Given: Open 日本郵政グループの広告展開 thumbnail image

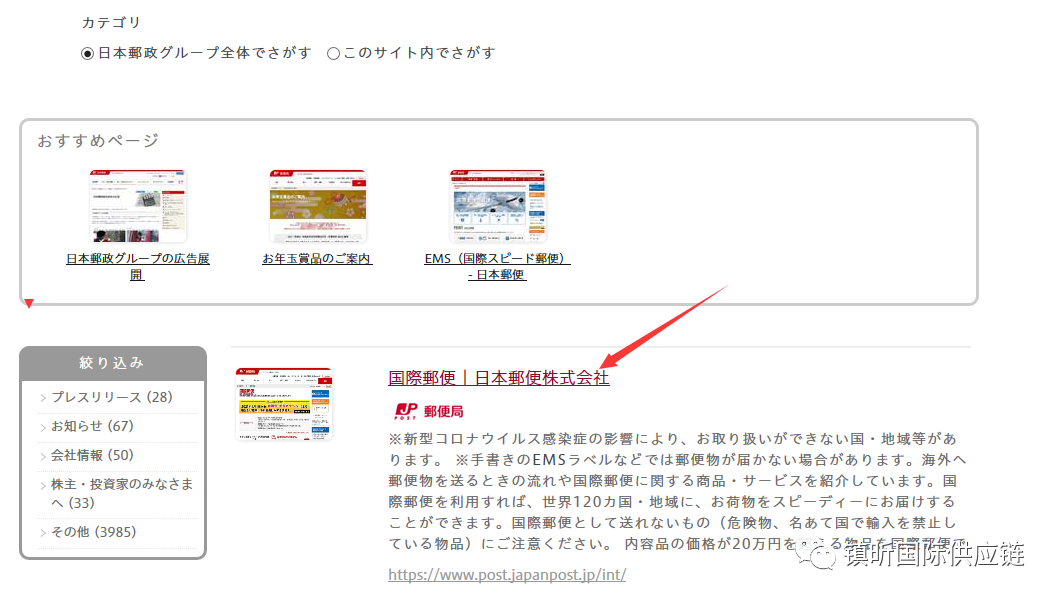Looking at the screenshot, I should 138,206.
